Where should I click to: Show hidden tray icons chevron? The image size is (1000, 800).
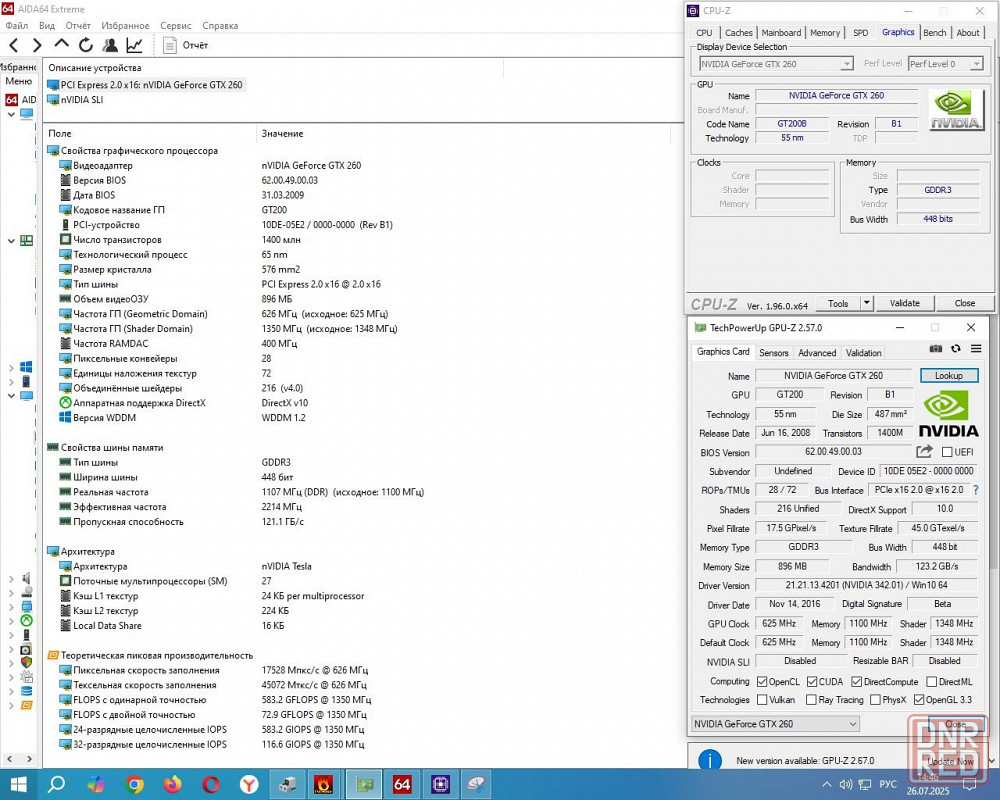click(x=827, y=785)
